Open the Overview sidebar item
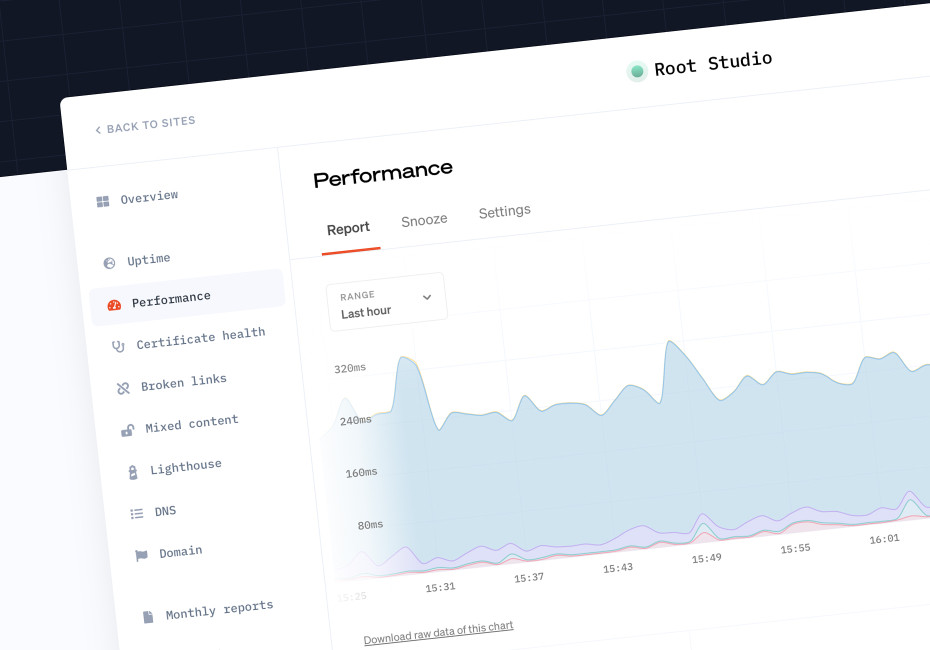Viewport: 930px width, 650px height. [138, 199]
